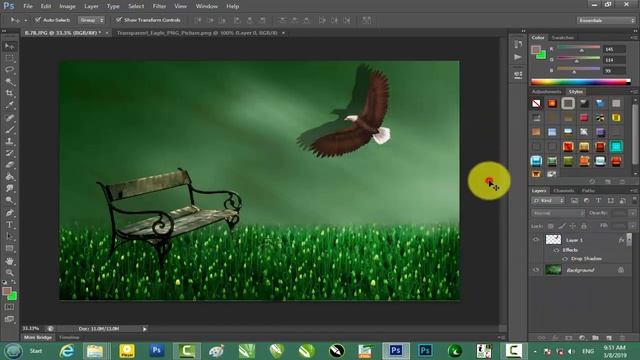Select the Crop tool

[9, 93]
